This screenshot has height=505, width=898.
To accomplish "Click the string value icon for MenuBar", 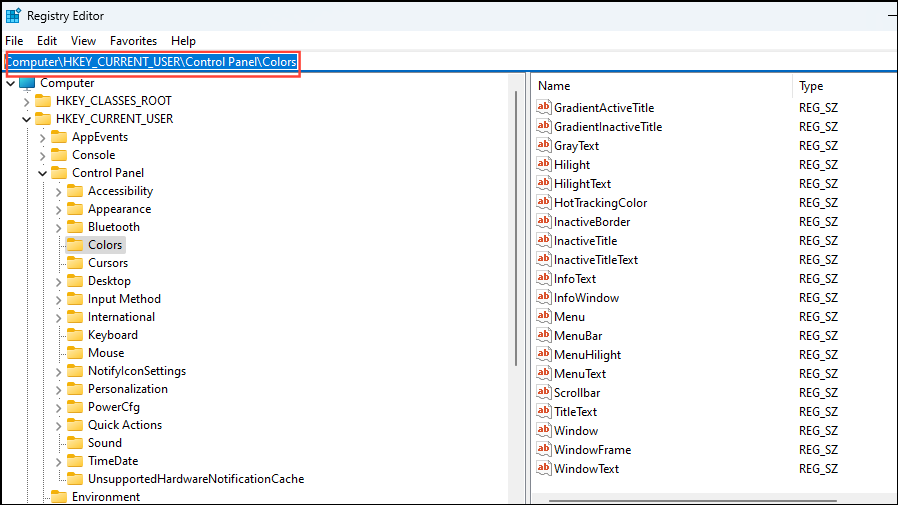I will pos(543,335).
